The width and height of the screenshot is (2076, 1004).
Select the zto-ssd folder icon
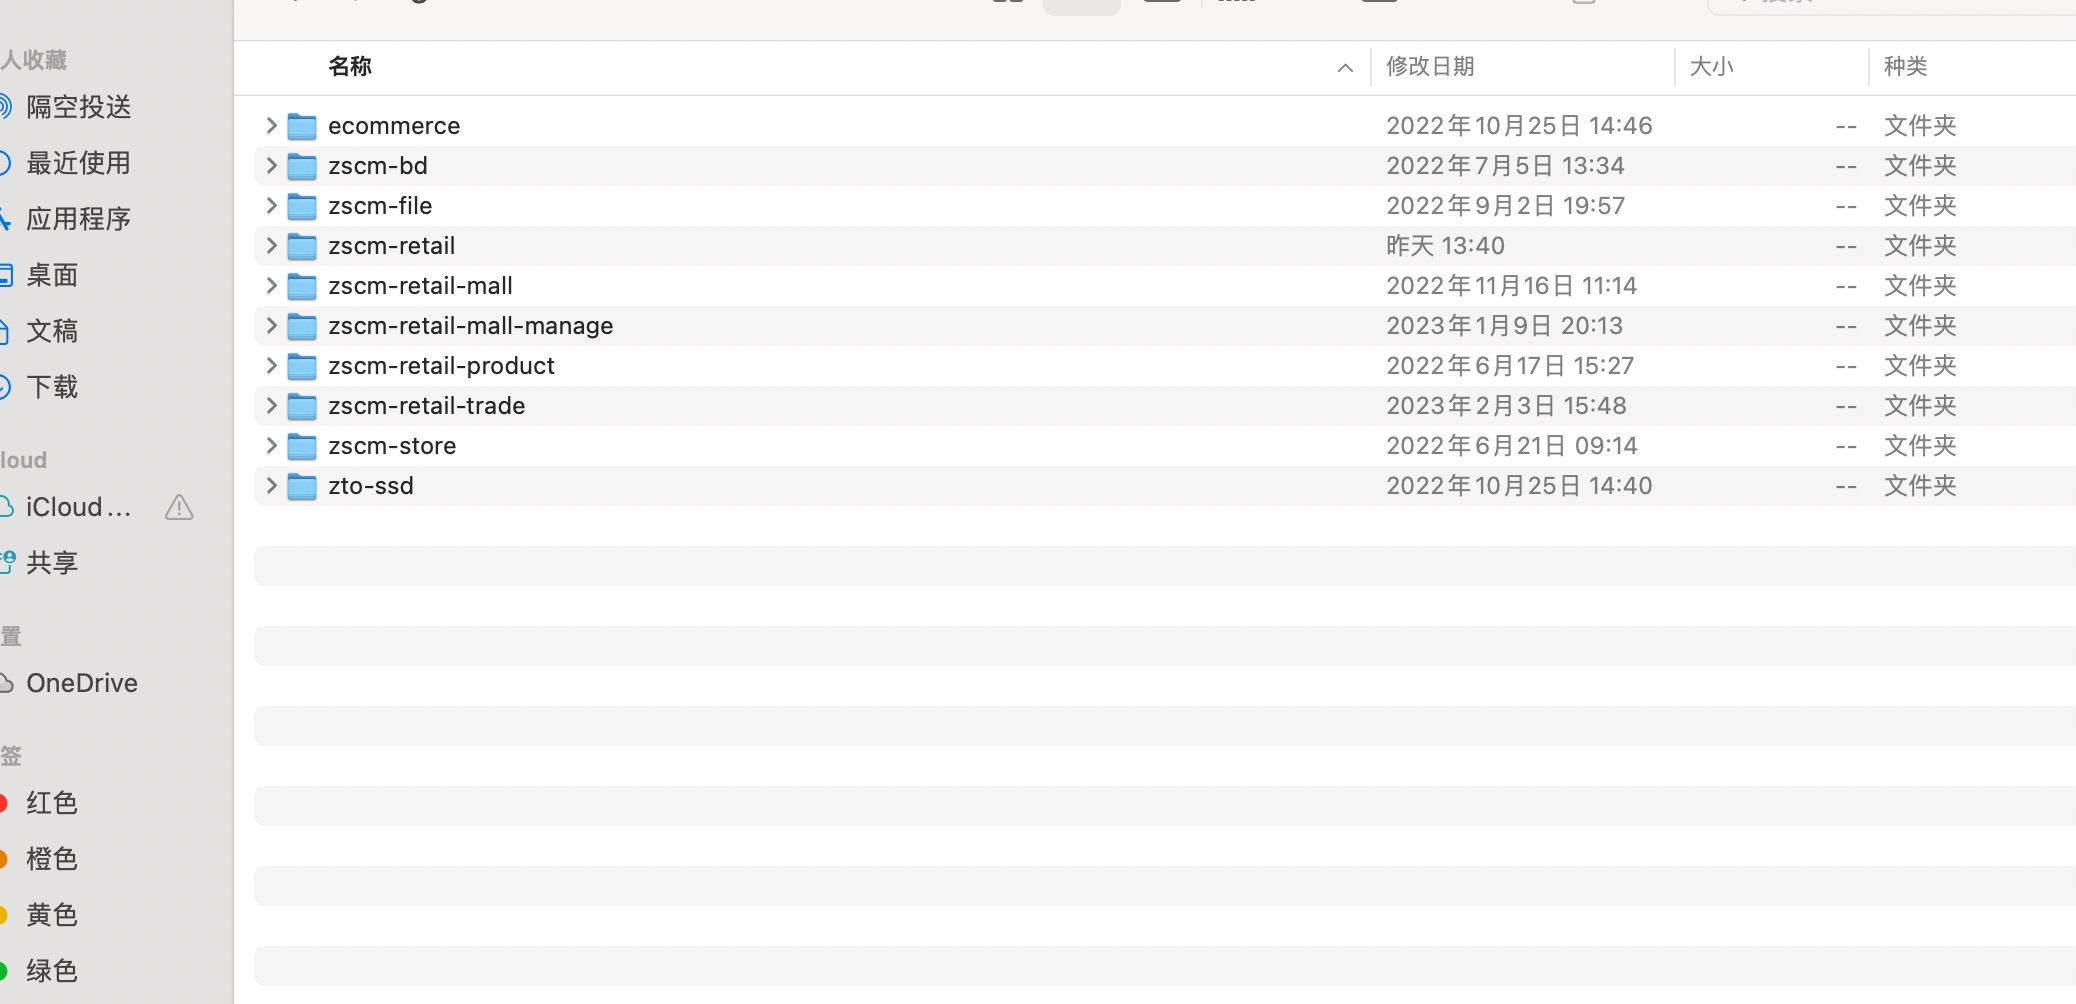click(302, 486)
